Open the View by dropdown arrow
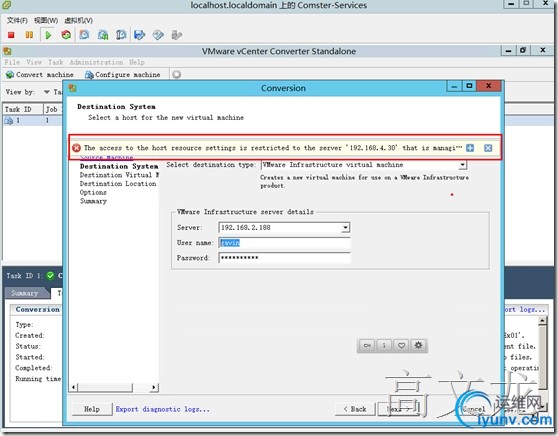 click(x=47, y=92)
